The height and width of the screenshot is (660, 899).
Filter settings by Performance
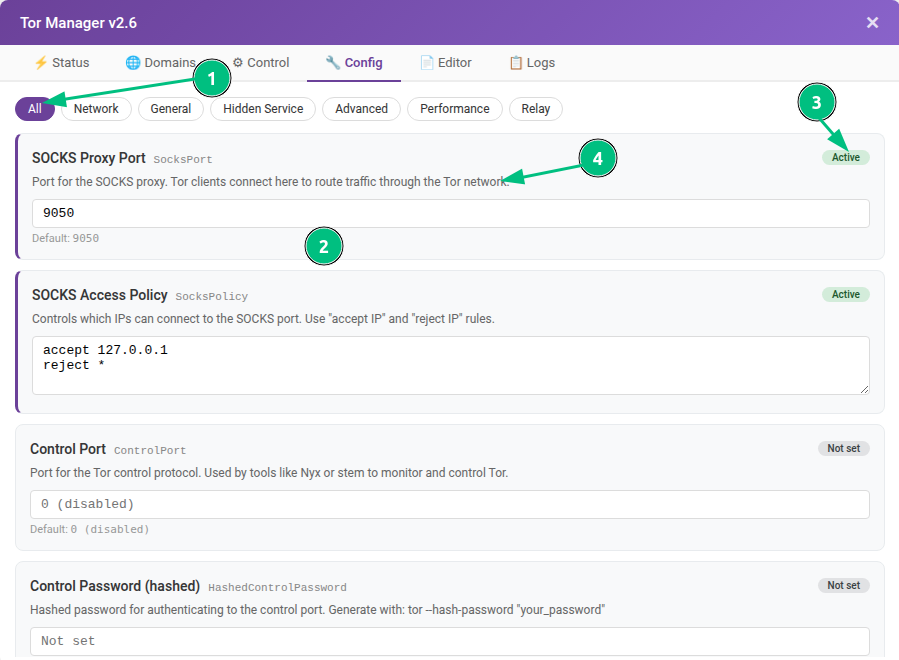coord(455,109)
